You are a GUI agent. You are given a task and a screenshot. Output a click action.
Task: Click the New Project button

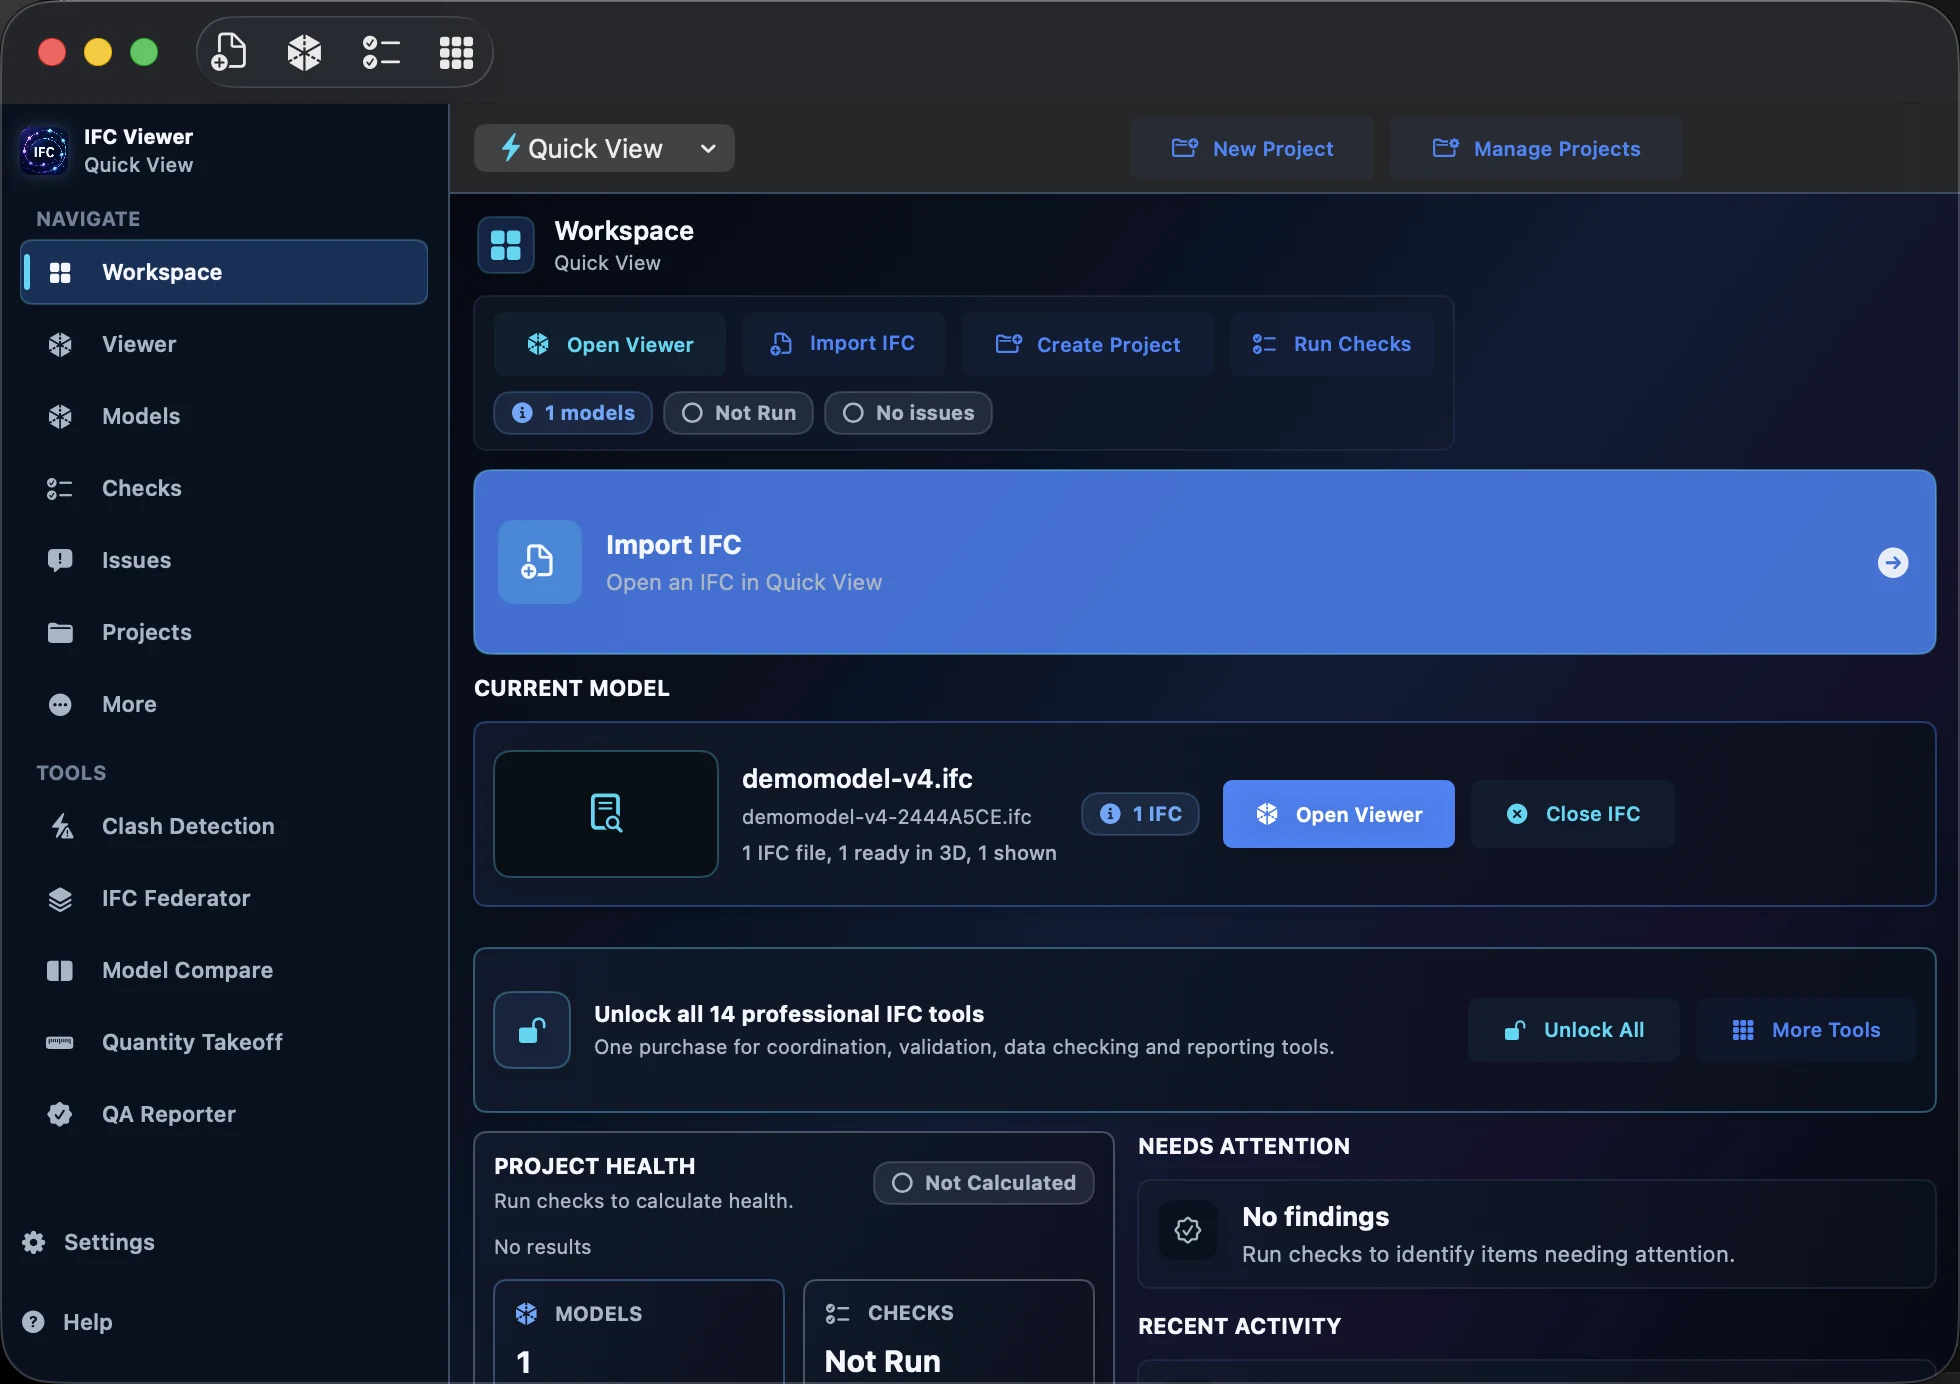1252,148
